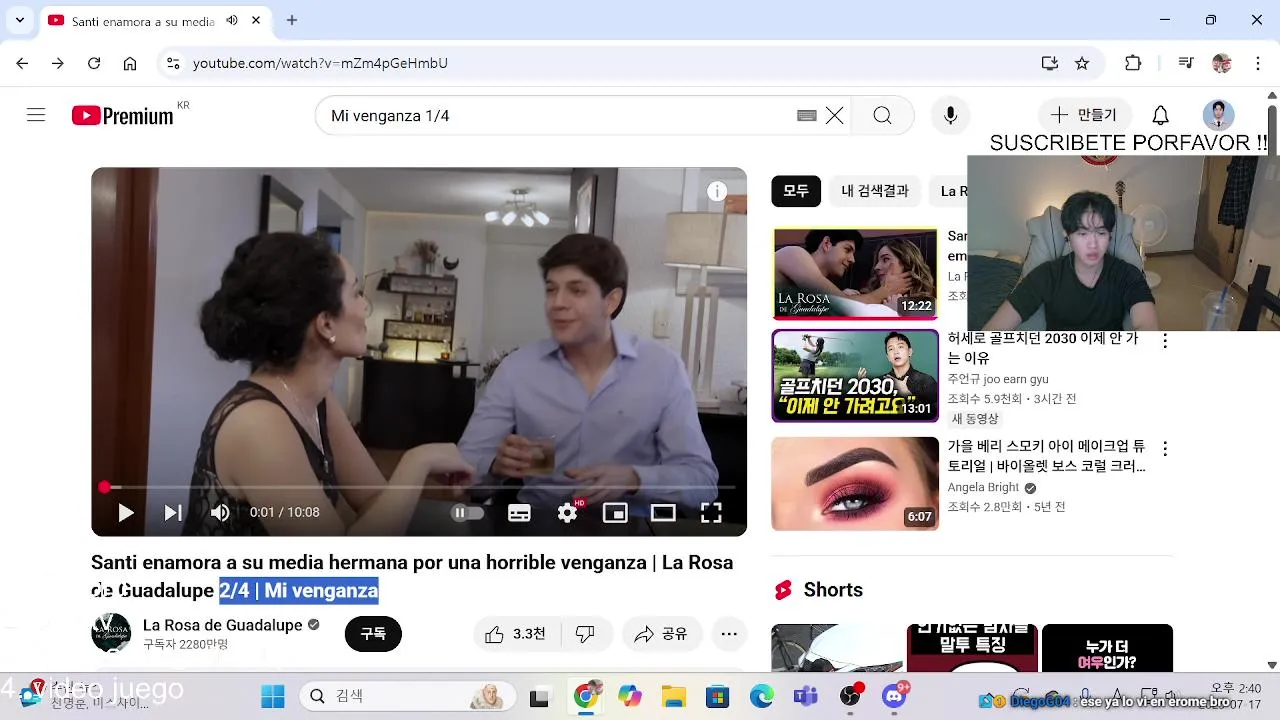This screenshot has width=1280, height=720.
Task: Open La Rosa de Guadalupe channel name
Action: pyautogui.click(x=222, y=625)
